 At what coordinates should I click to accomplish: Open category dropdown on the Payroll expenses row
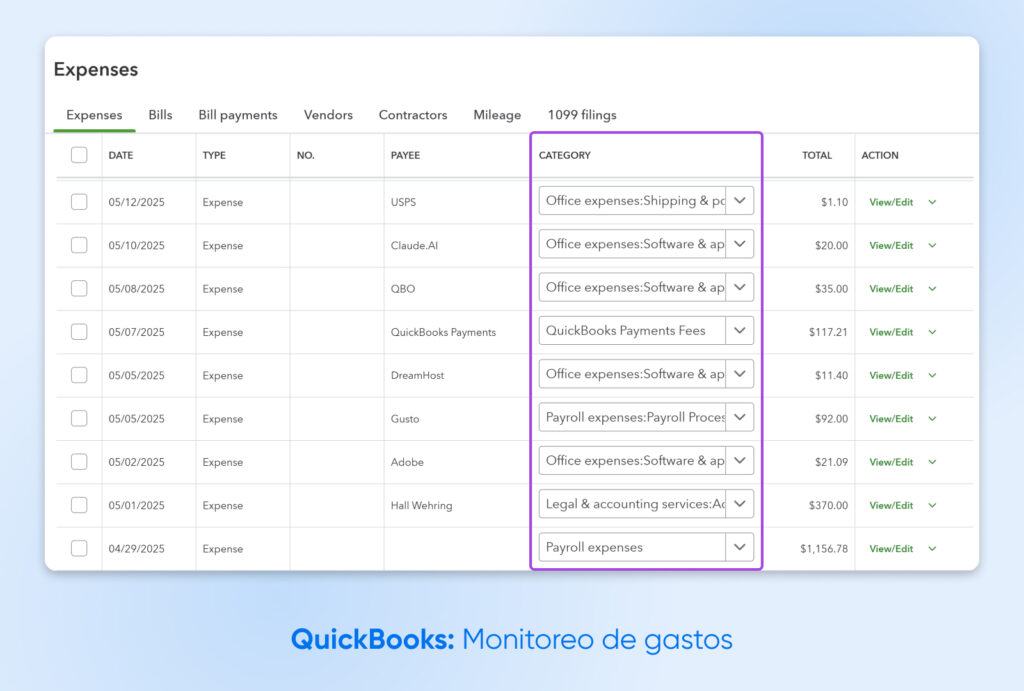[x=739, y=547]
